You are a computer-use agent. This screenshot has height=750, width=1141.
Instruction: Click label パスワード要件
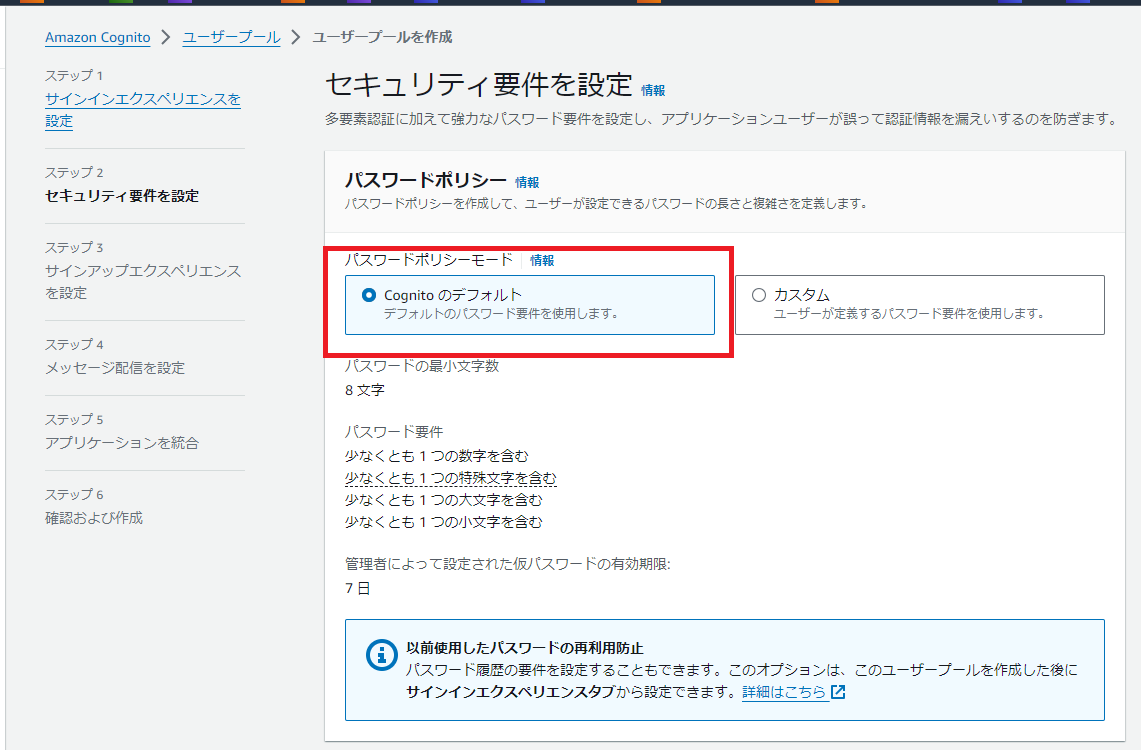[x=394, y=432]
